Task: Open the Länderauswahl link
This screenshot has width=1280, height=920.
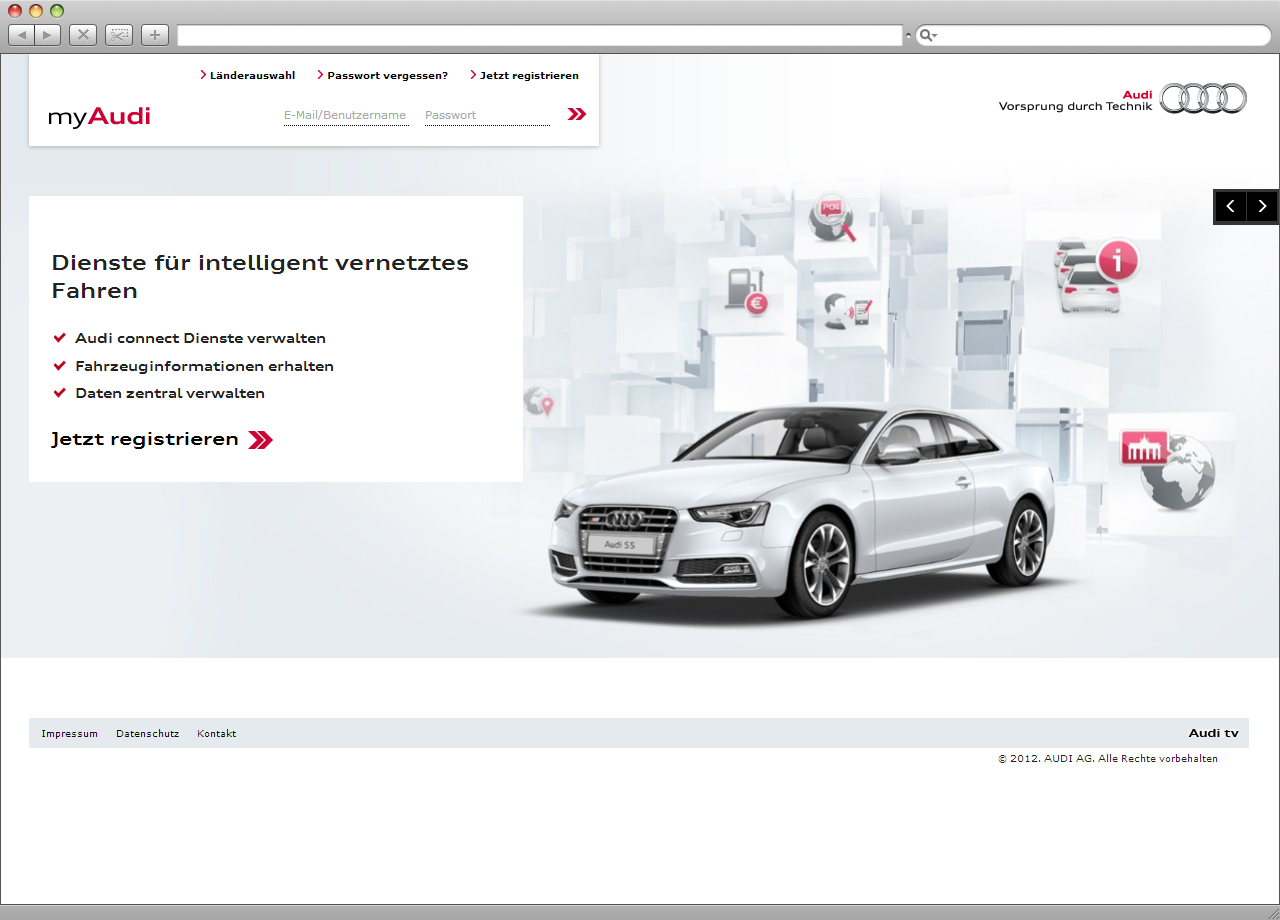Action: 248,75
